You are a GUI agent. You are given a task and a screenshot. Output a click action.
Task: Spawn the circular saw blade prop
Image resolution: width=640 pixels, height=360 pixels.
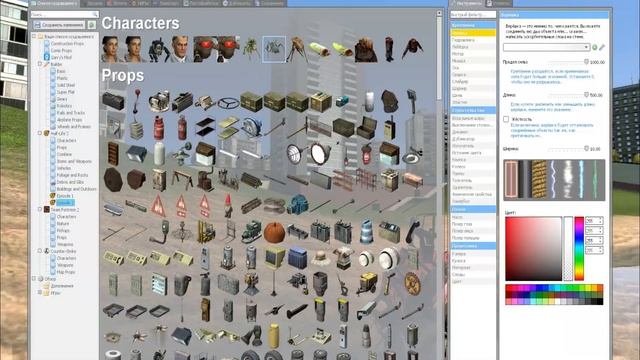[x=251, y=127]
